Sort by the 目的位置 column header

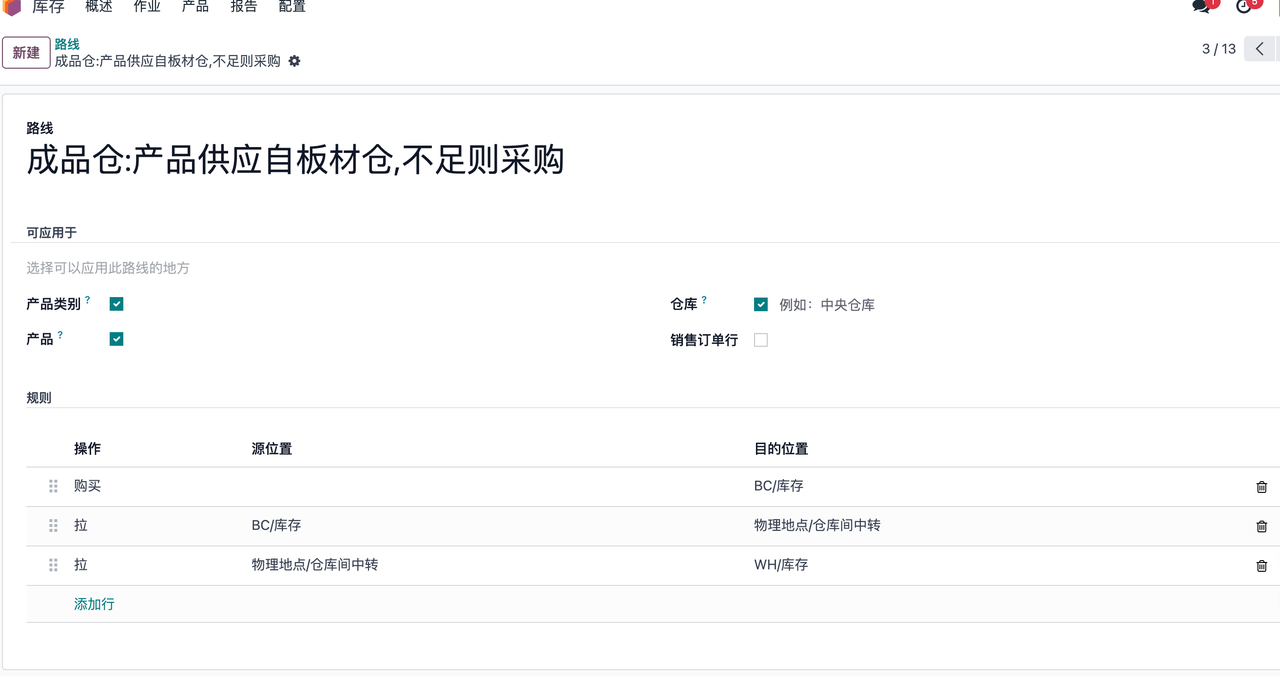781,449
